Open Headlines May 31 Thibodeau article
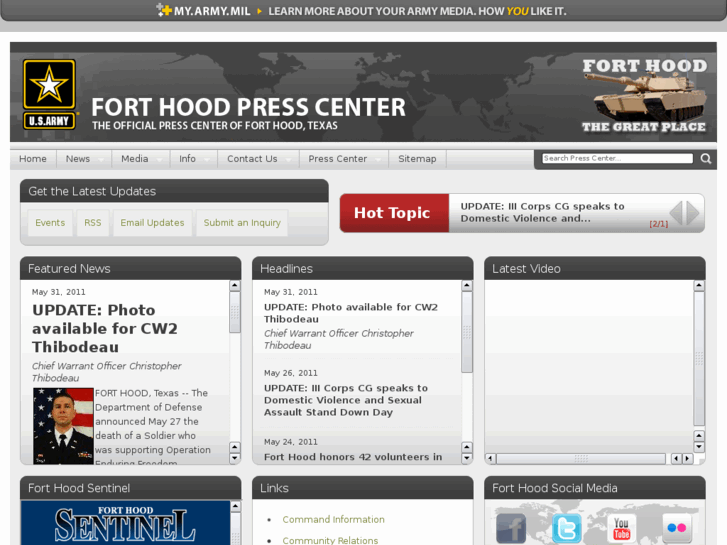This screenshot has width=727, height=545. pyautogui.click(x=351, y=313)
